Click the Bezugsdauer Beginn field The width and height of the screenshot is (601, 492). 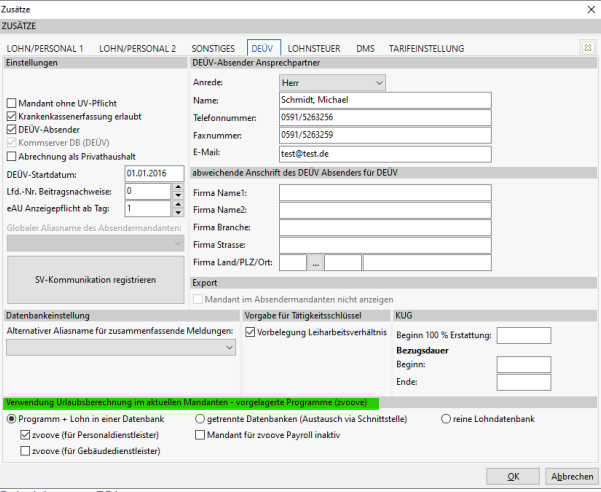click(524, 364)
